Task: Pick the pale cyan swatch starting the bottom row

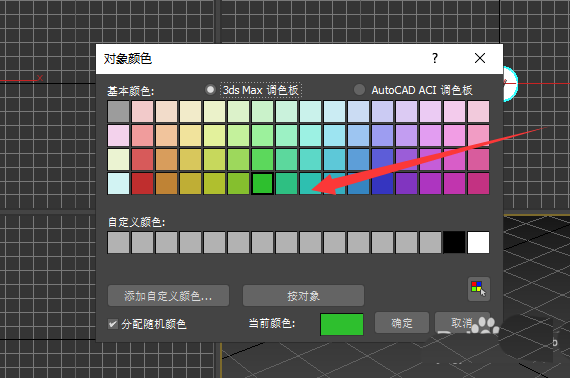Action: (x=119, y=184)
